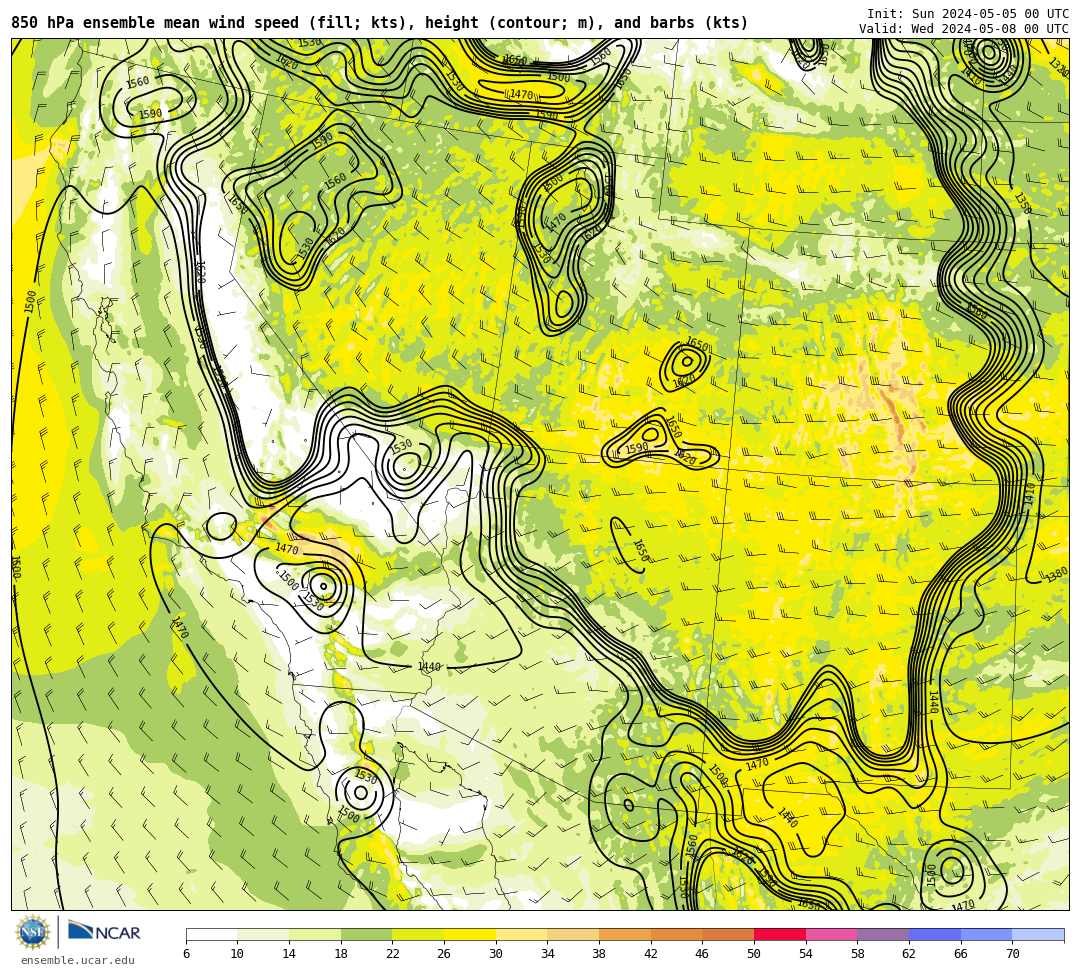Viewport: 1080px width, 973px height.
Task: Pick the purple 58–62 kts colorbar segment
Action: point(883,934)
